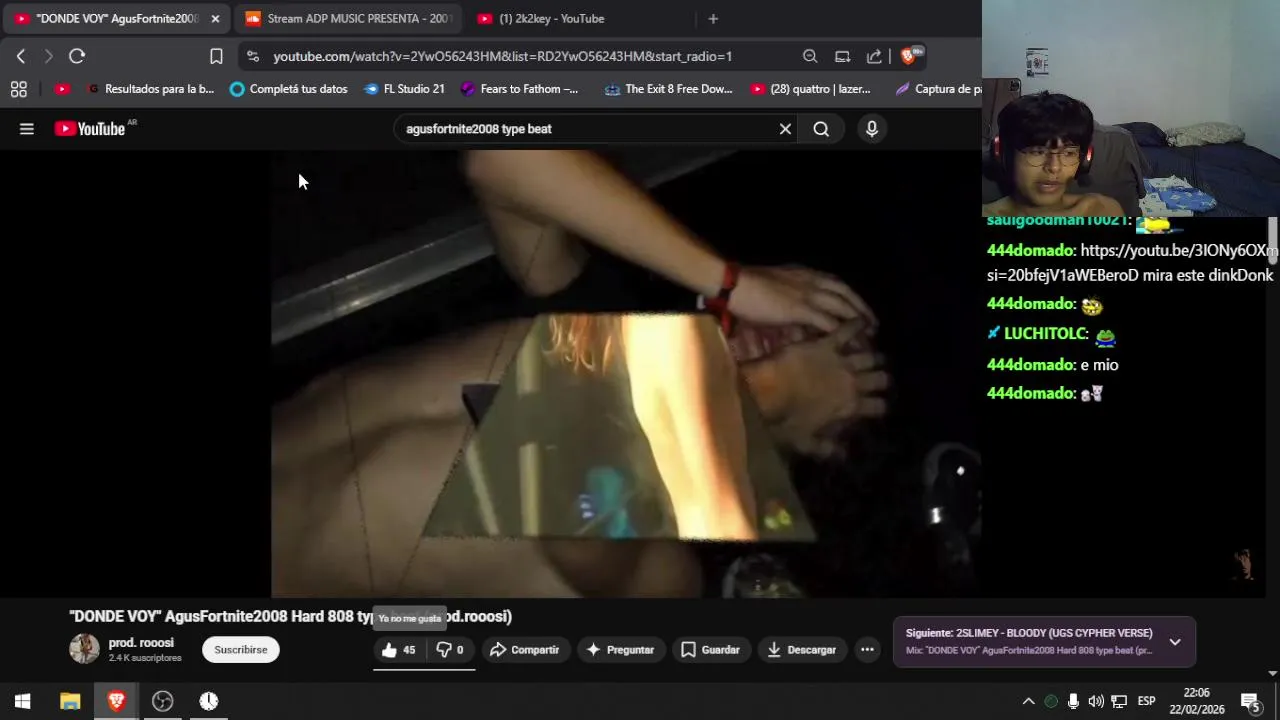Click the green status icon in system tray
This screenshot has height=720, width=1280.
[1051, 701]
